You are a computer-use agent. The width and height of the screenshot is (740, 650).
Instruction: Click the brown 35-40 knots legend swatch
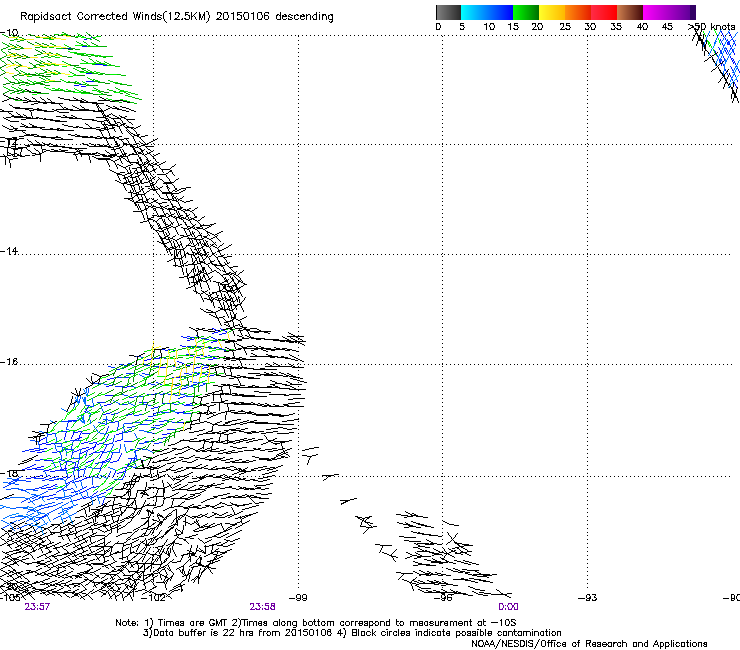click(630, 12)
